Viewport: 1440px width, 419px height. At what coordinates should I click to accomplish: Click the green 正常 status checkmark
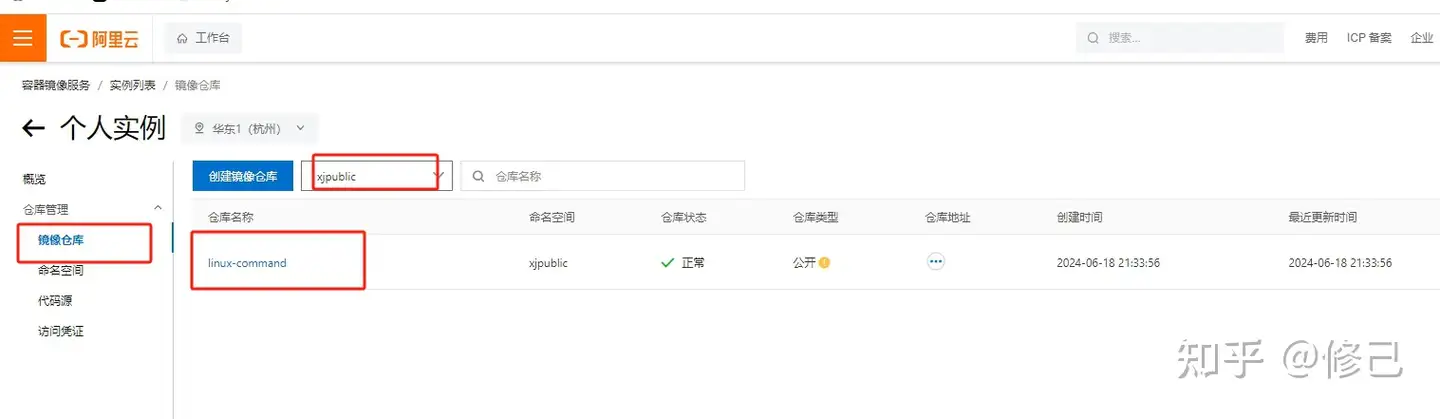668,263
